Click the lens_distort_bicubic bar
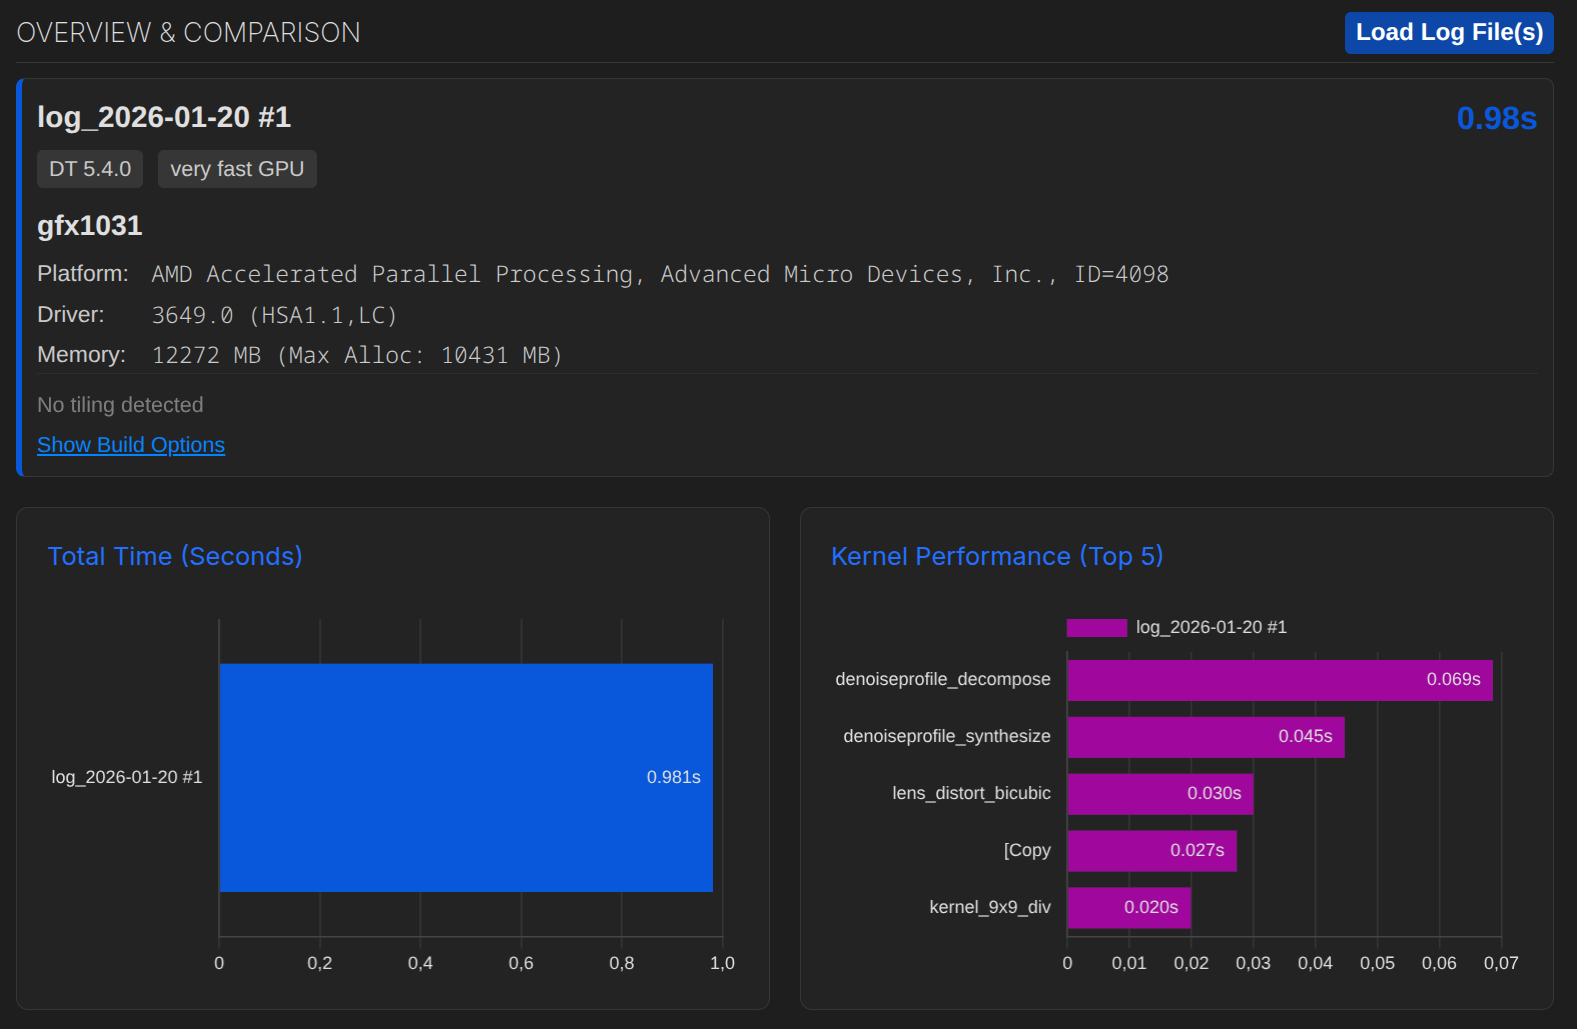Image resolution: width=1577 pixels, height=1029 pixels. coord(1159,794)
